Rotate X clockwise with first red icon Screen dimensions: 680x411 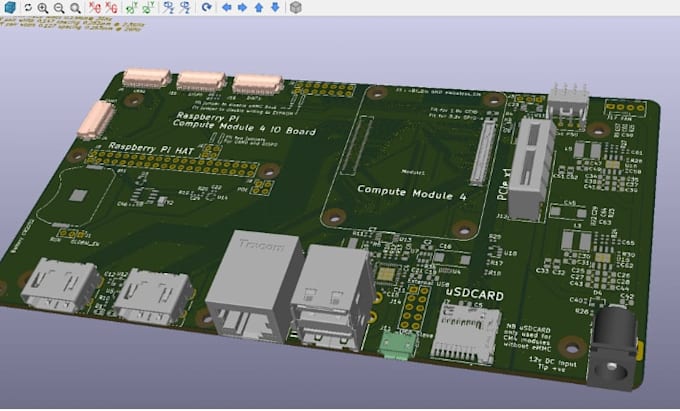[95, 7]
